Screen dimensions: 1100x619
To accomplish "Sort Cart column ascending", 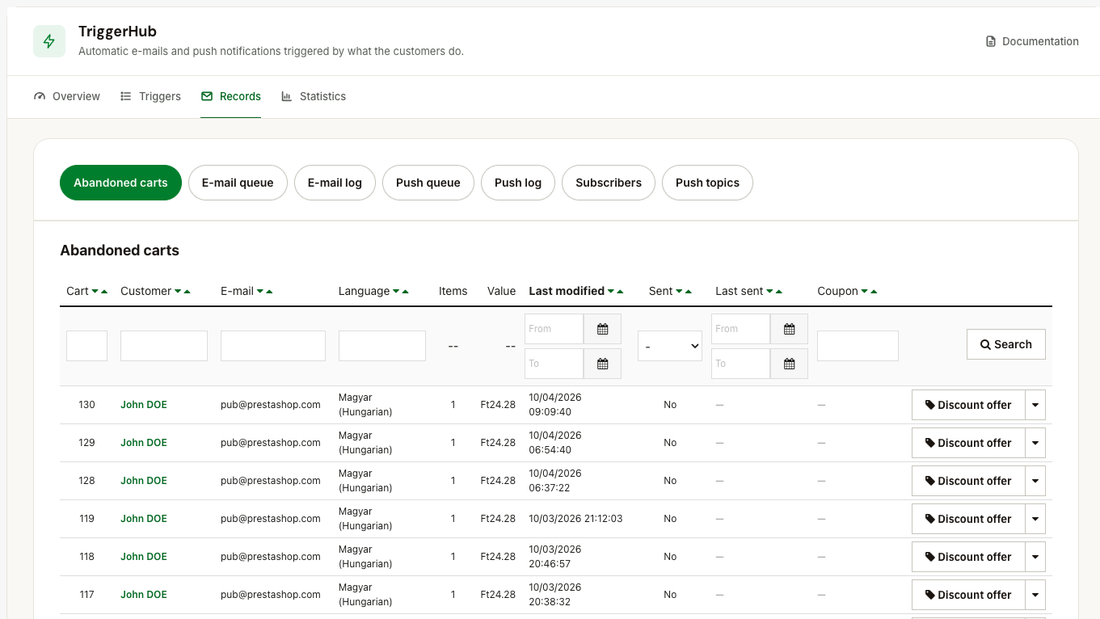I will tap(105, 291).
